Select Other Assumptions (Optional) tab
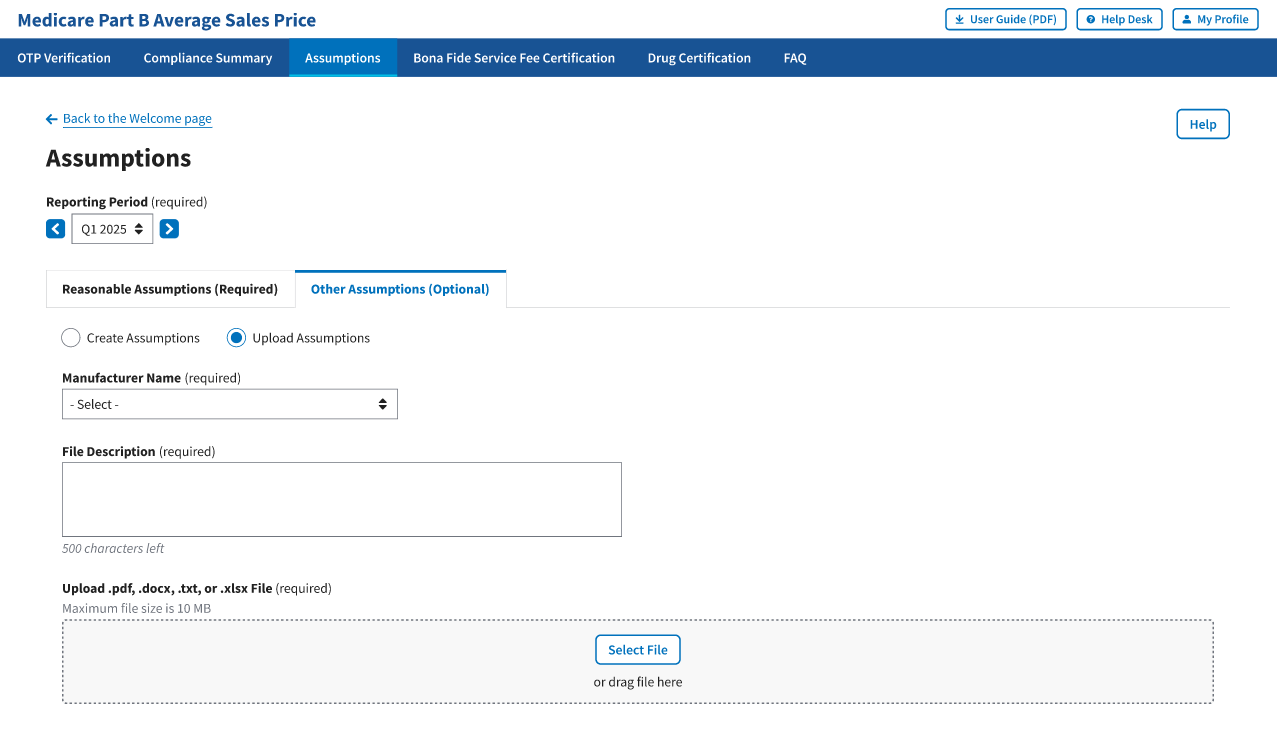The image size is (1277, 732). [400, 289]
